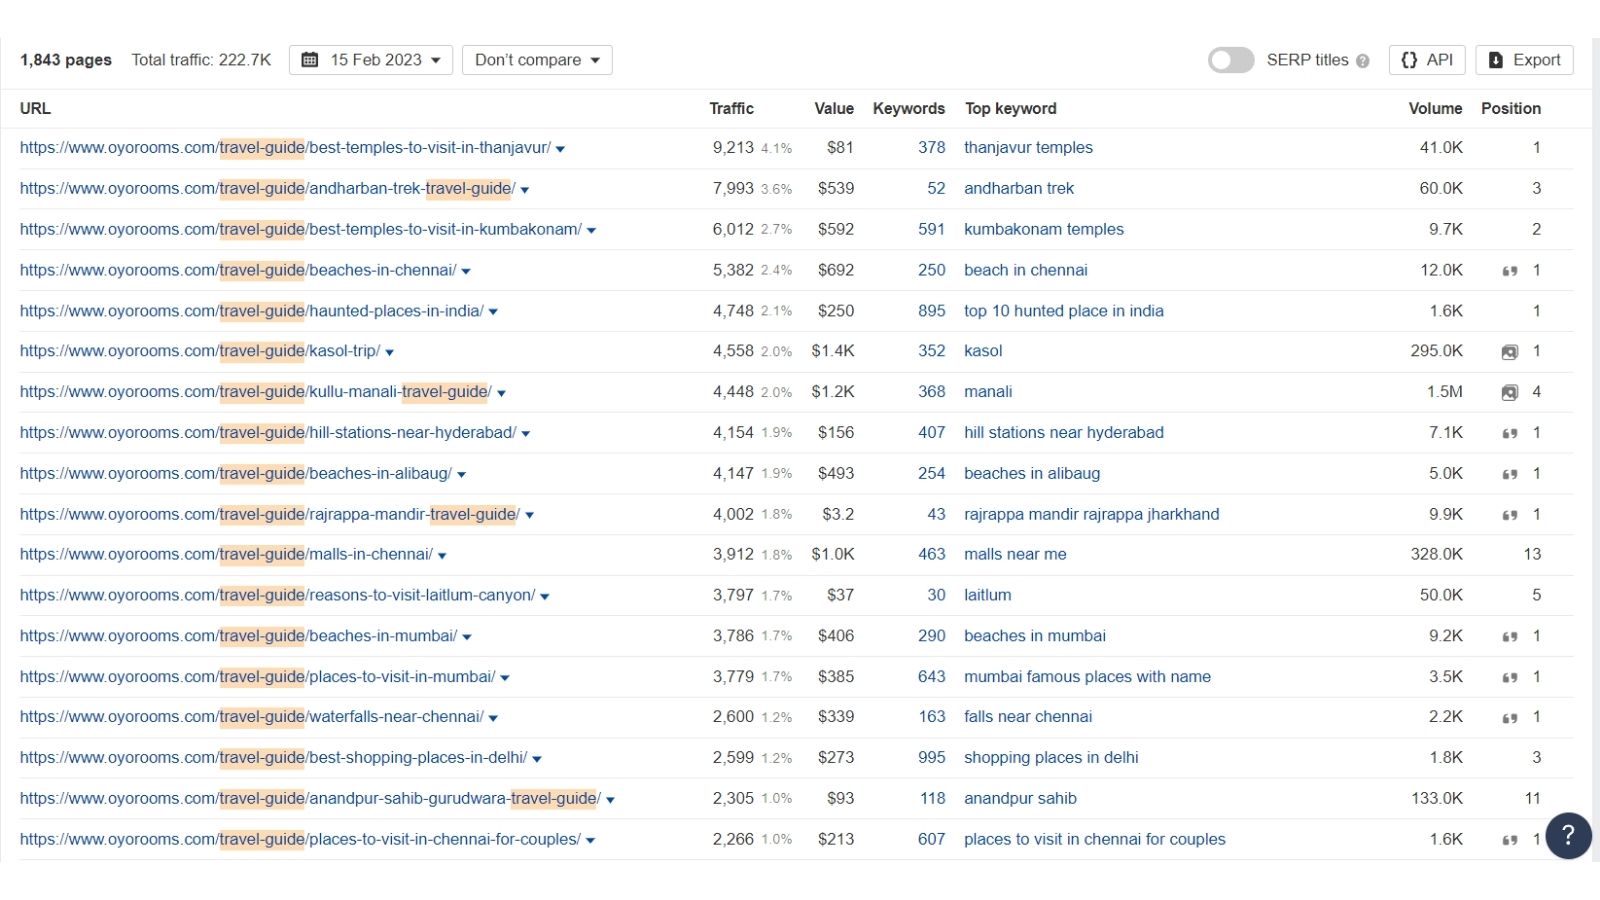Click keywords count 995 for shopping places in delhi
Viewport: 1600px width, 900px height.
931,758
